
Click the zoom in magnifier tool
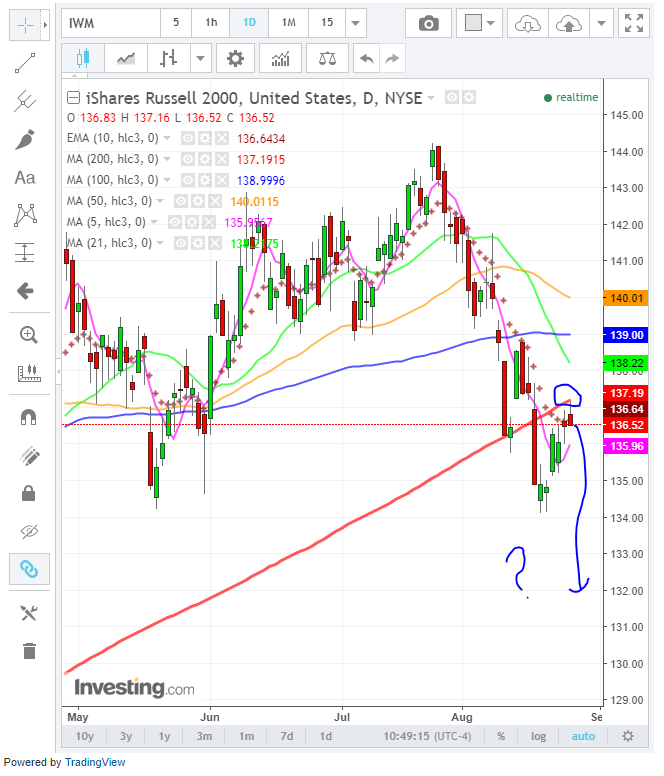[x=29, y=335]
